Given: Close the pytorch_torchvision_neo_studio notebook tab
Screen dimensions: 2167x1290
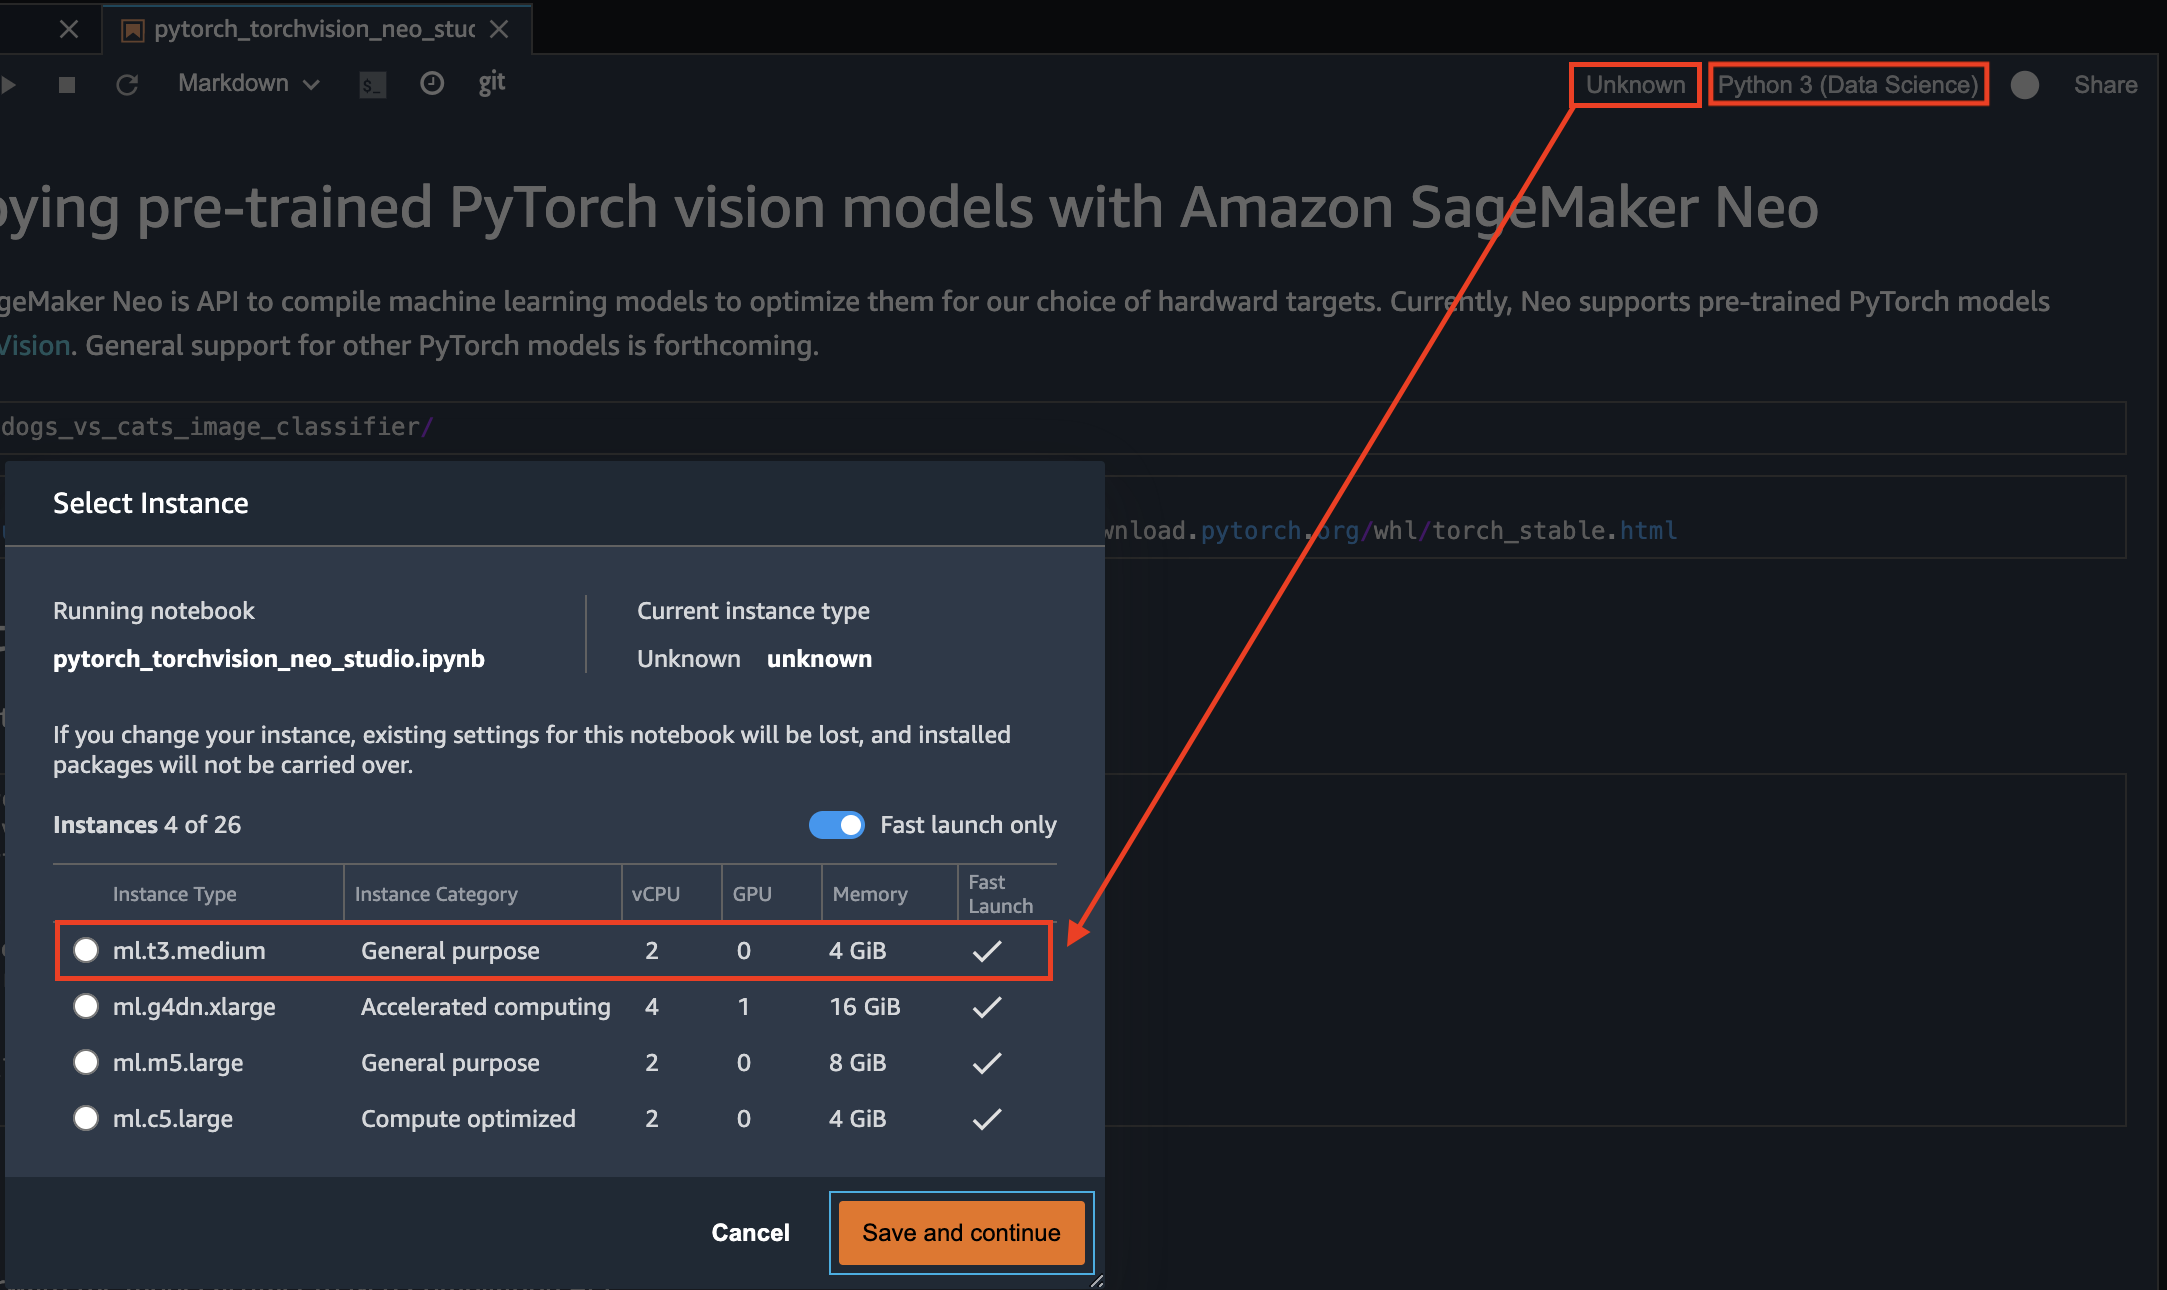Looking at the screenshot, I should 499,30.
